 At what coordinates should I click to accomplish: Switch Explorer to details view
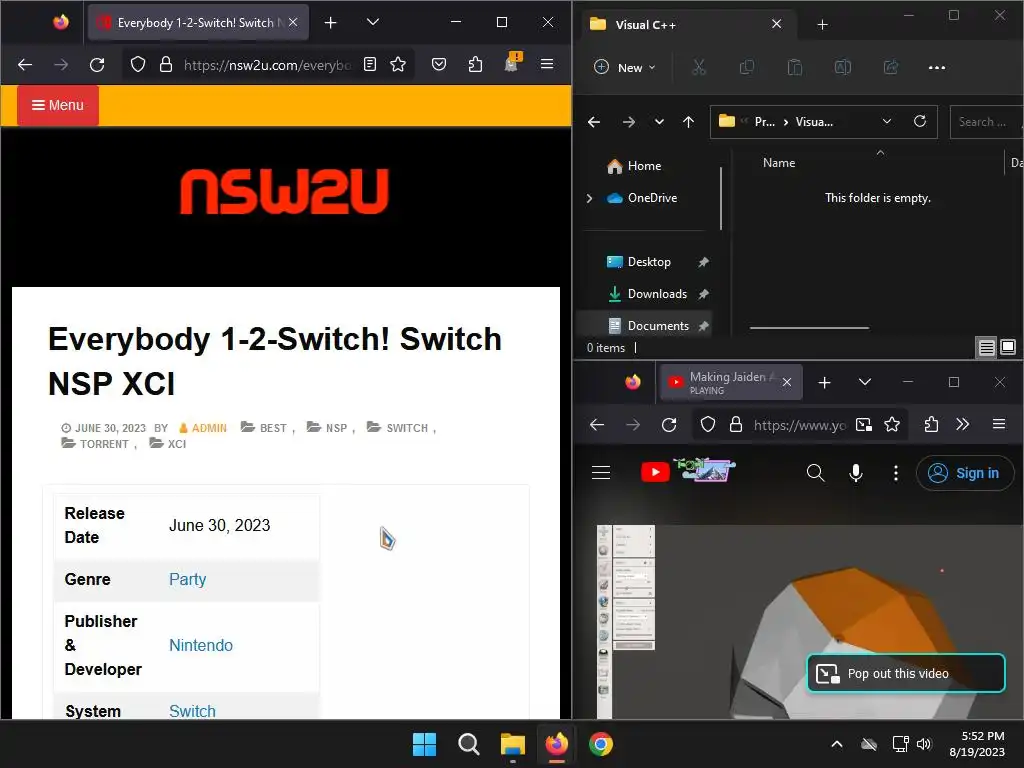[986, 348]
